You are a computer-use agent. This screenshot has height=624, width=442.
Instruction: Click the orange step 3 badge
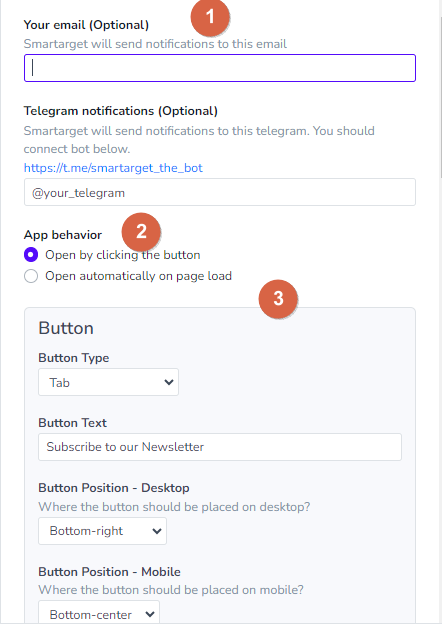pos(278,298)
